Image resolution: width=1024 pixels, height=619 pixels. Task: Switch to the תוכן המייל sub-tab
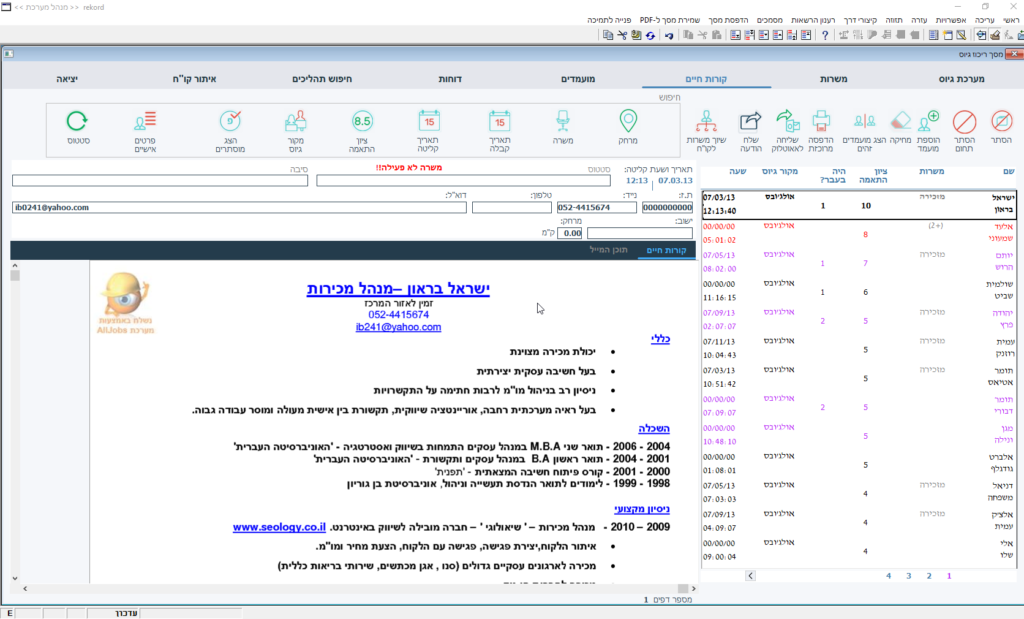[x=608, y=250]
